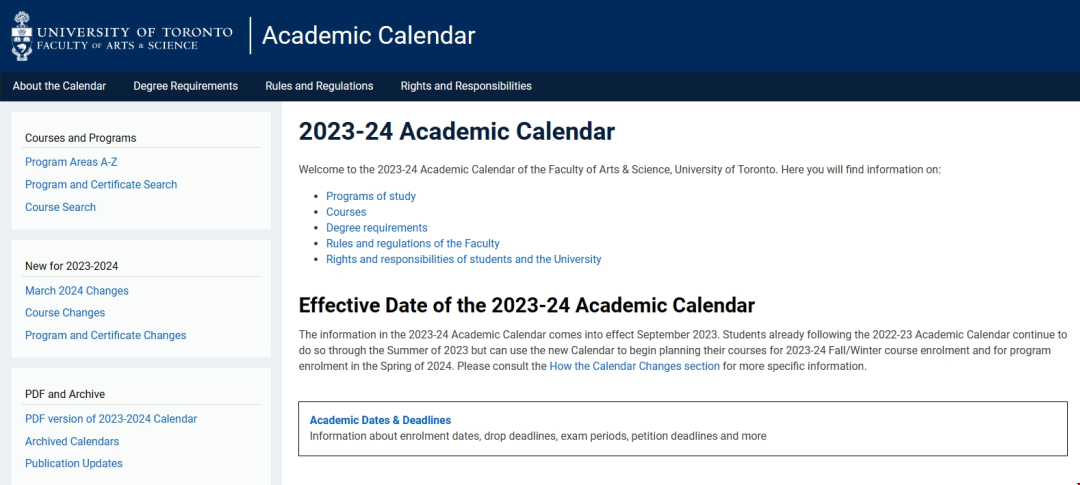Open the About the Calendar menu
Image resolution: width=1080 pixels, height=485 pixels.
tap(59, 86)
